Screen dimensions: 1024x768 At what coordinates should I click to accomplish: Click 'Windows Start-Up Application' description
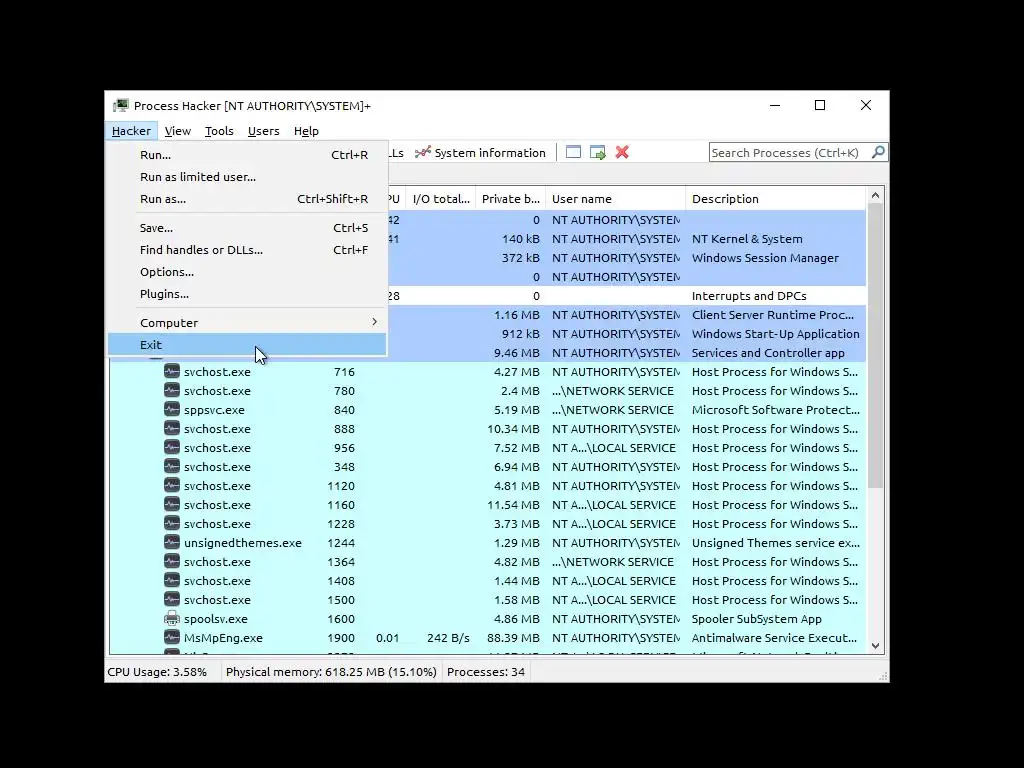click(776, 334)
